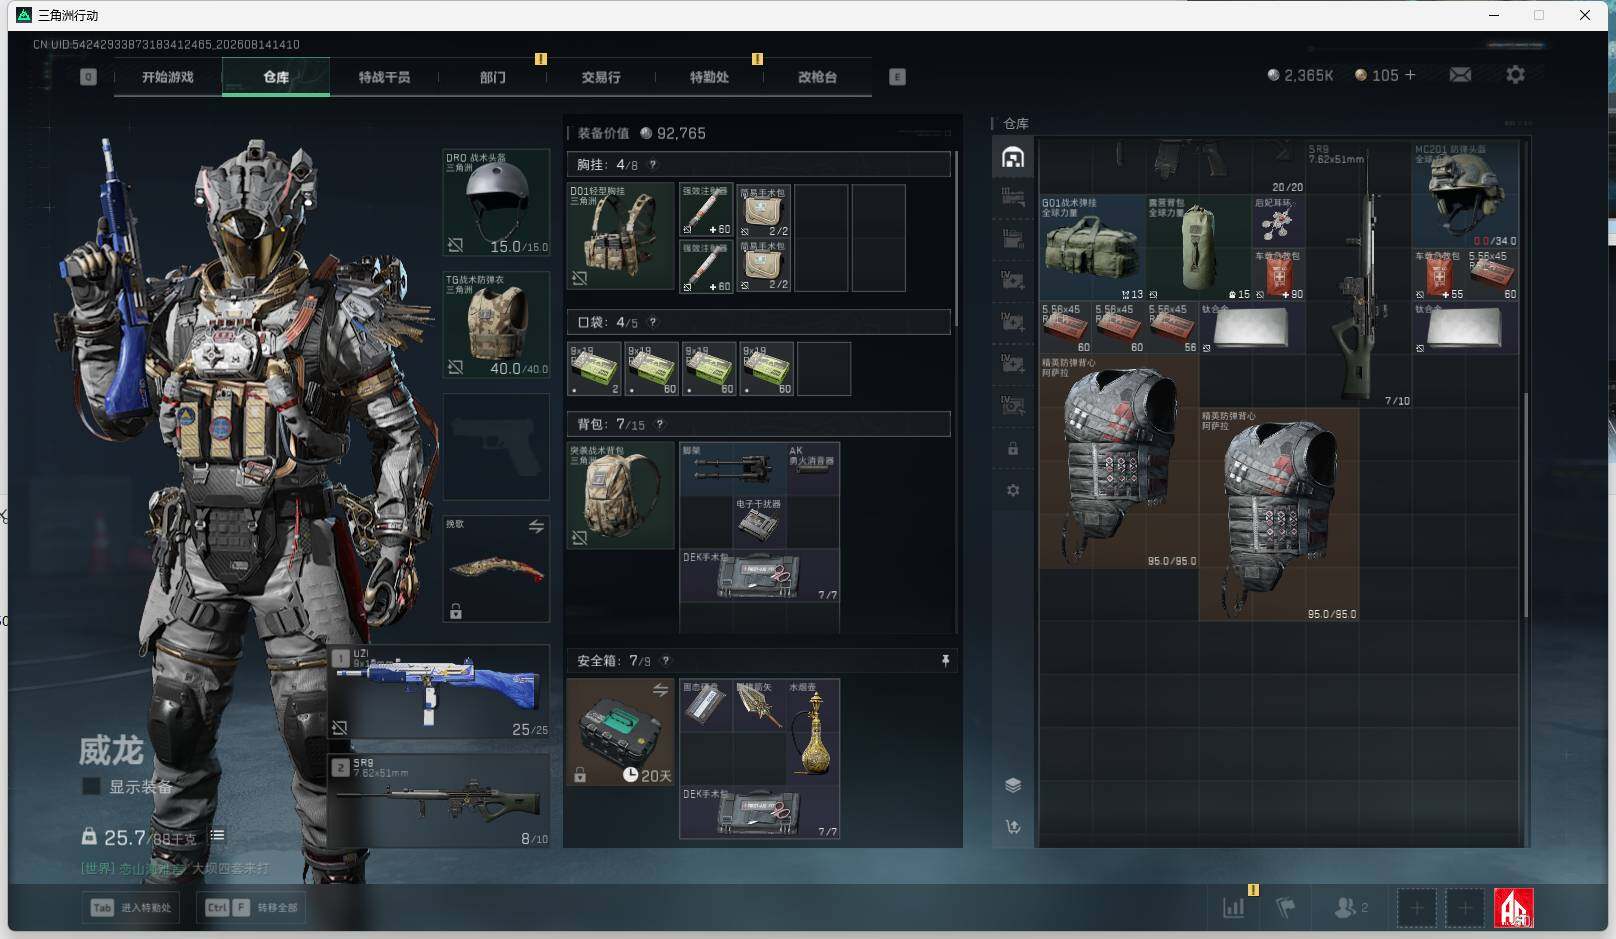This screenshot has width=1616, height=939.
Task: Select the 5.56x45 ammo stack of 56
Action: pos(1172,328)
